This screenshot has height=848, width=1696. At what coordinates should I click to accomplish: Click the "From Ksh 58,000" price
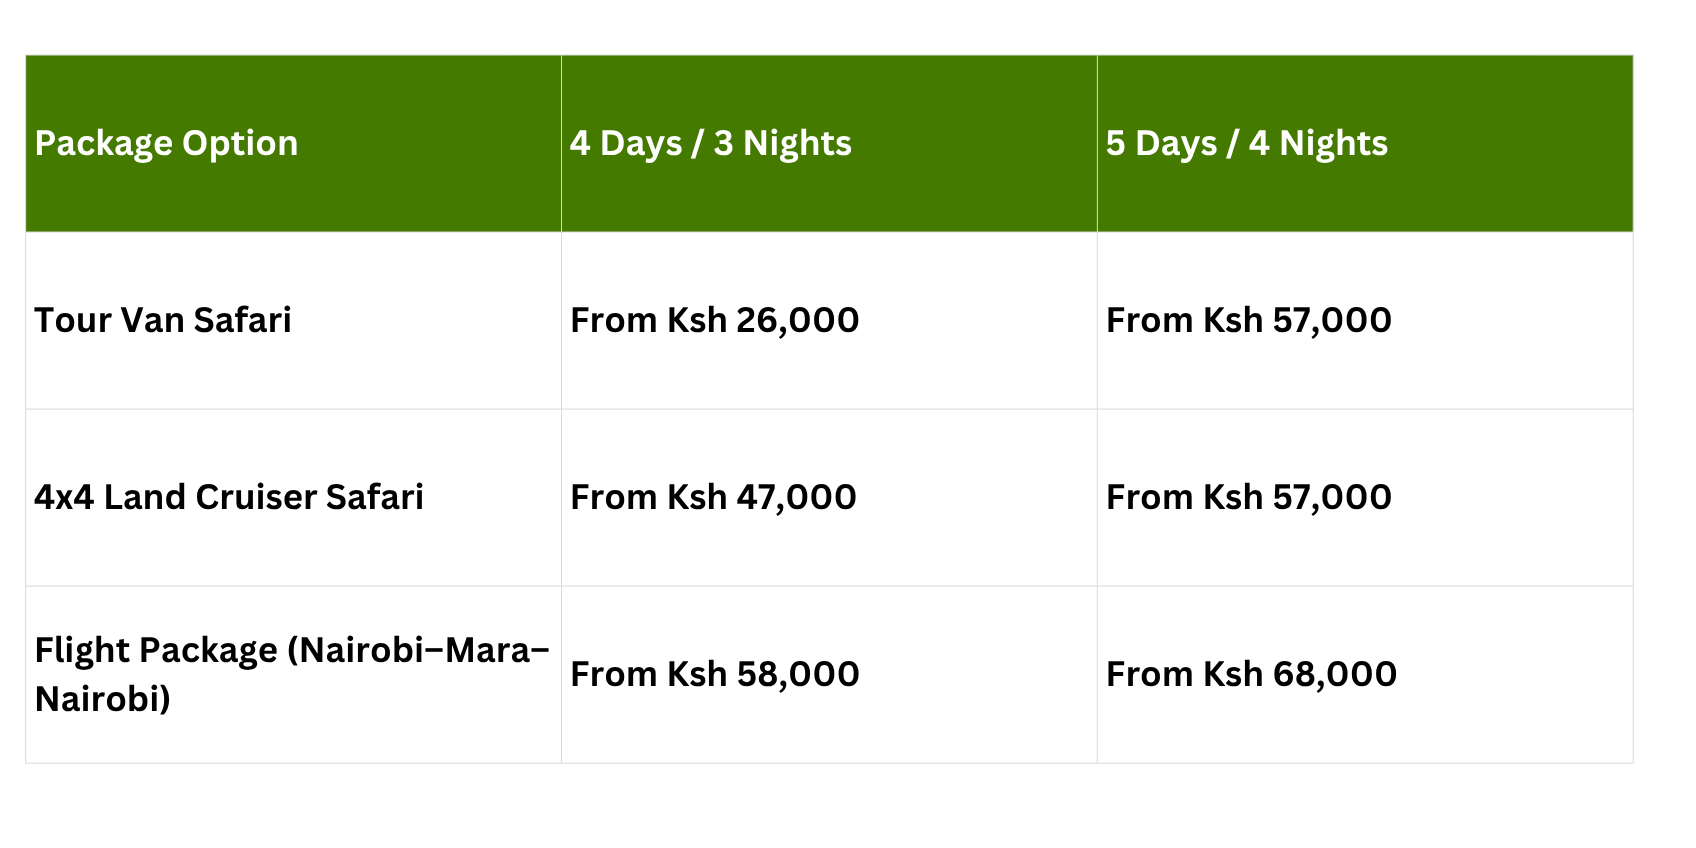[714, 674]
